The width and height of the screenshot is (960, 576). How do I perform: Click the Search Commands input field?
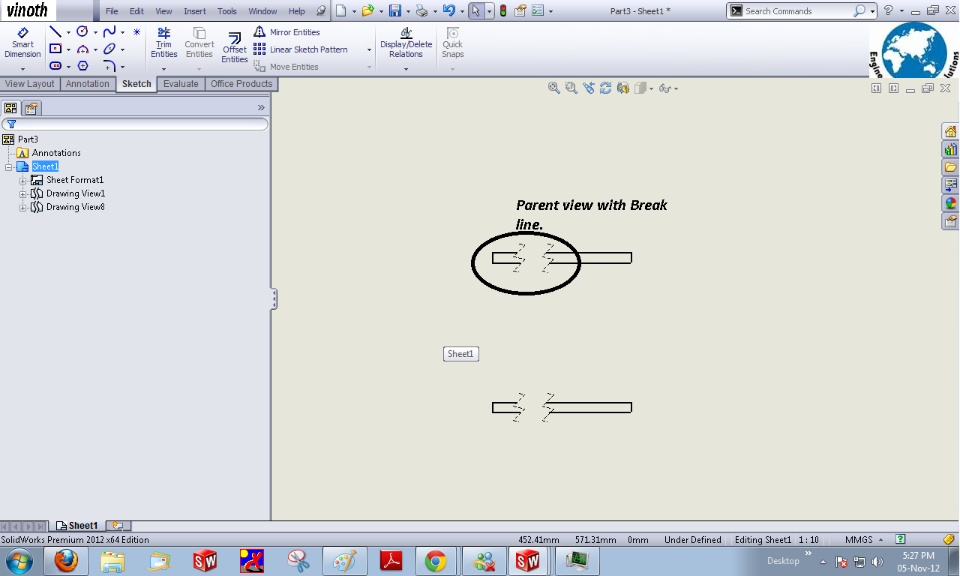tap(798, 11)
